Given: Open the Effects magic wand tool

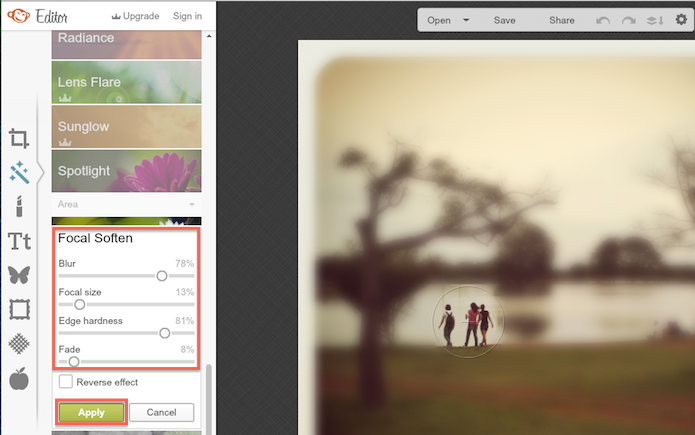Looking at the screenshot, I should [x=19, y=172].
